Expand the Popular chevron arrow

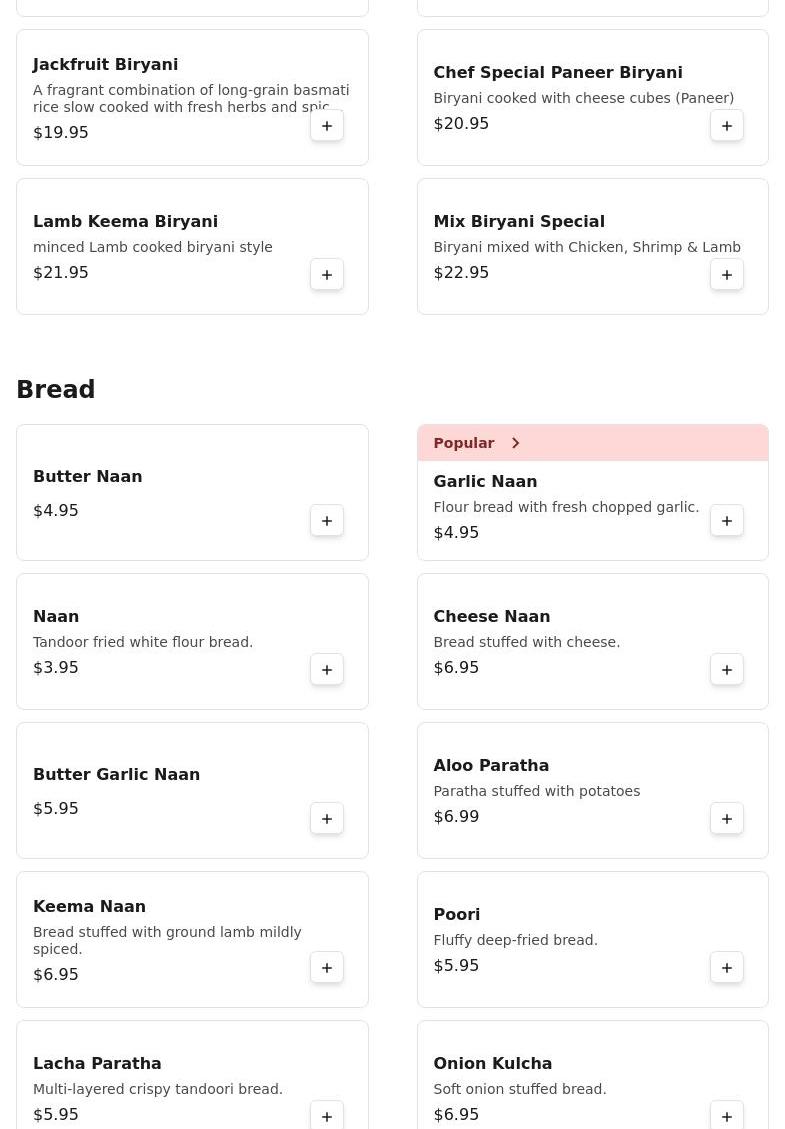tap(516, 443)
